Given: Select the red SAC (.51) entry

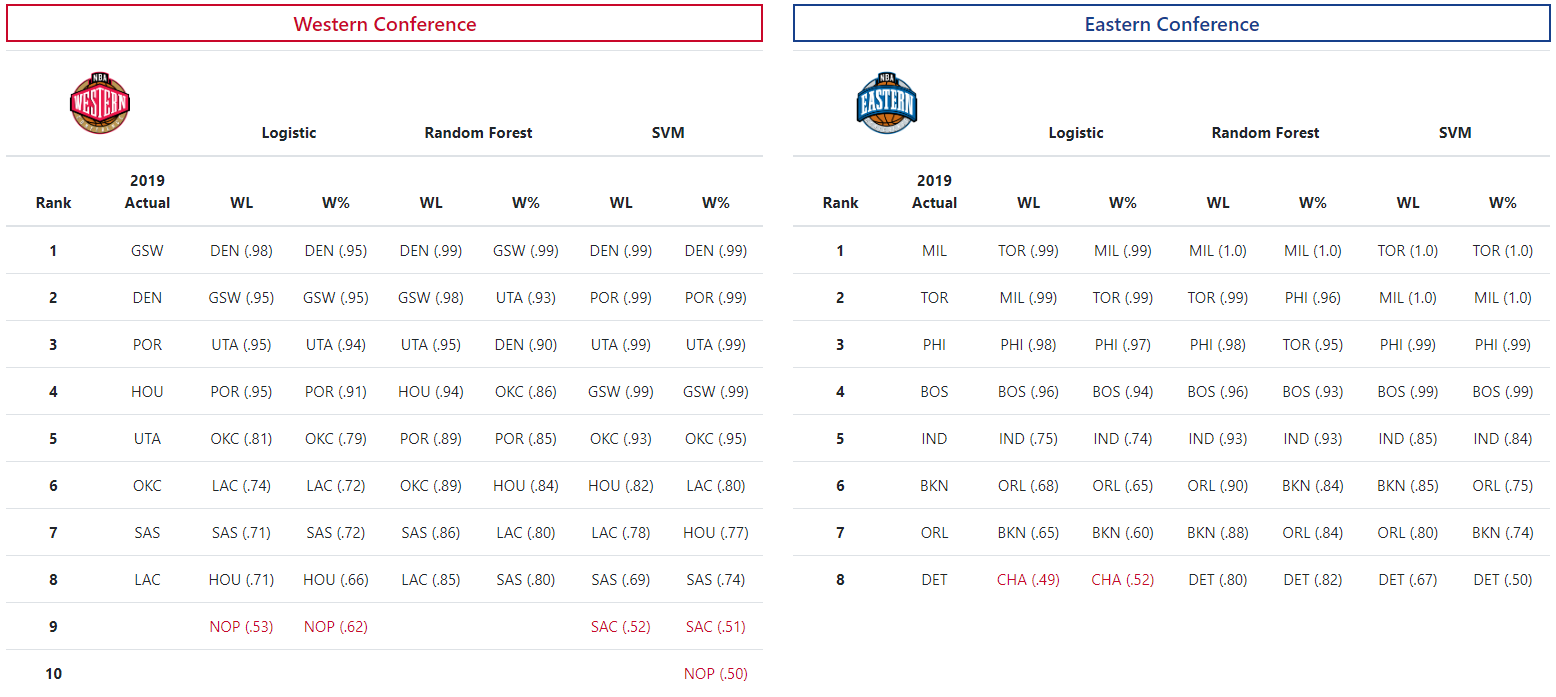Looking at the screenshot, I should pyautogui.click(x=716, y=627).
